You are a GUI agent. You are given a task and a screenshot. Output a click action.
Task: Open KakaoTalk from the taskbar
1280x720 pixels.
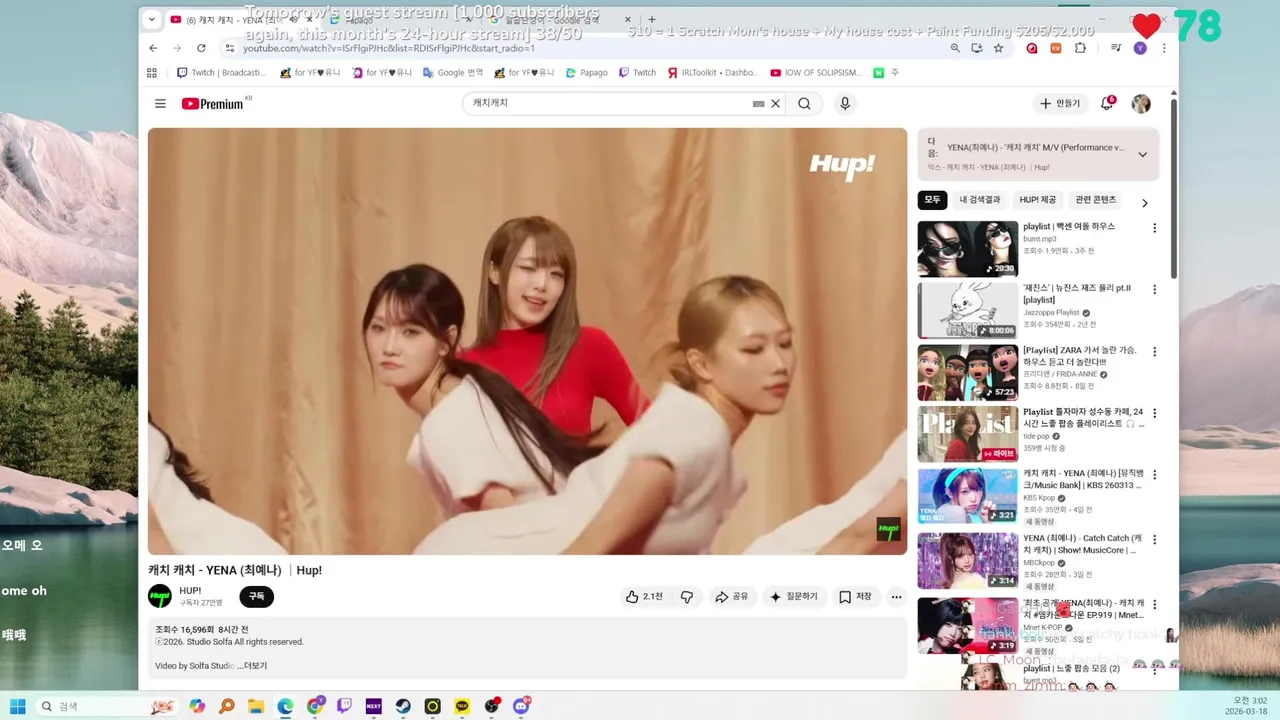(x=462, y=706)
